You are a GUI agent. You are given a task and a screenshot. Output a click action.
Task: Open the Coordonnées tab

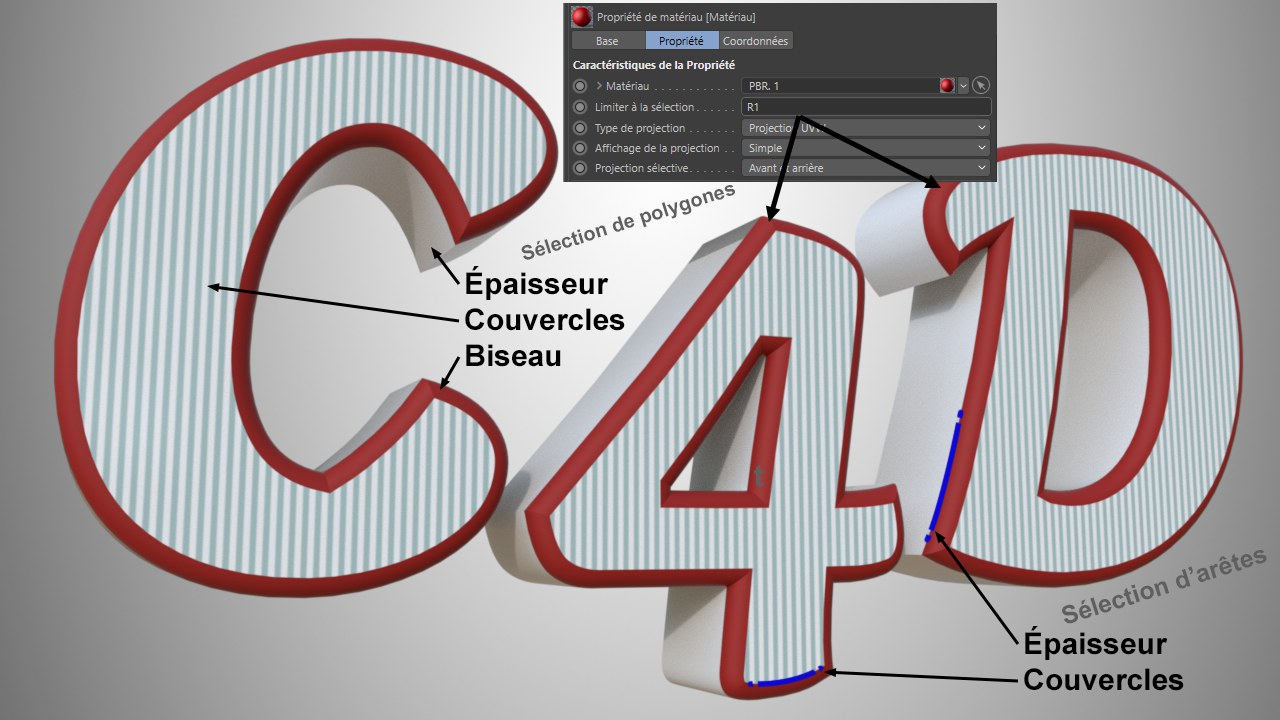coord(756,41)
